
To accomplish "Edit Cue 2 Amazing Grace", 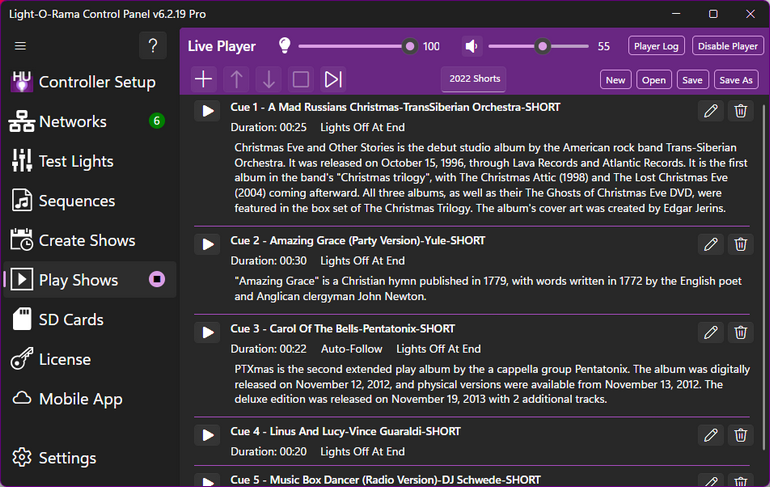I will 711,244.
